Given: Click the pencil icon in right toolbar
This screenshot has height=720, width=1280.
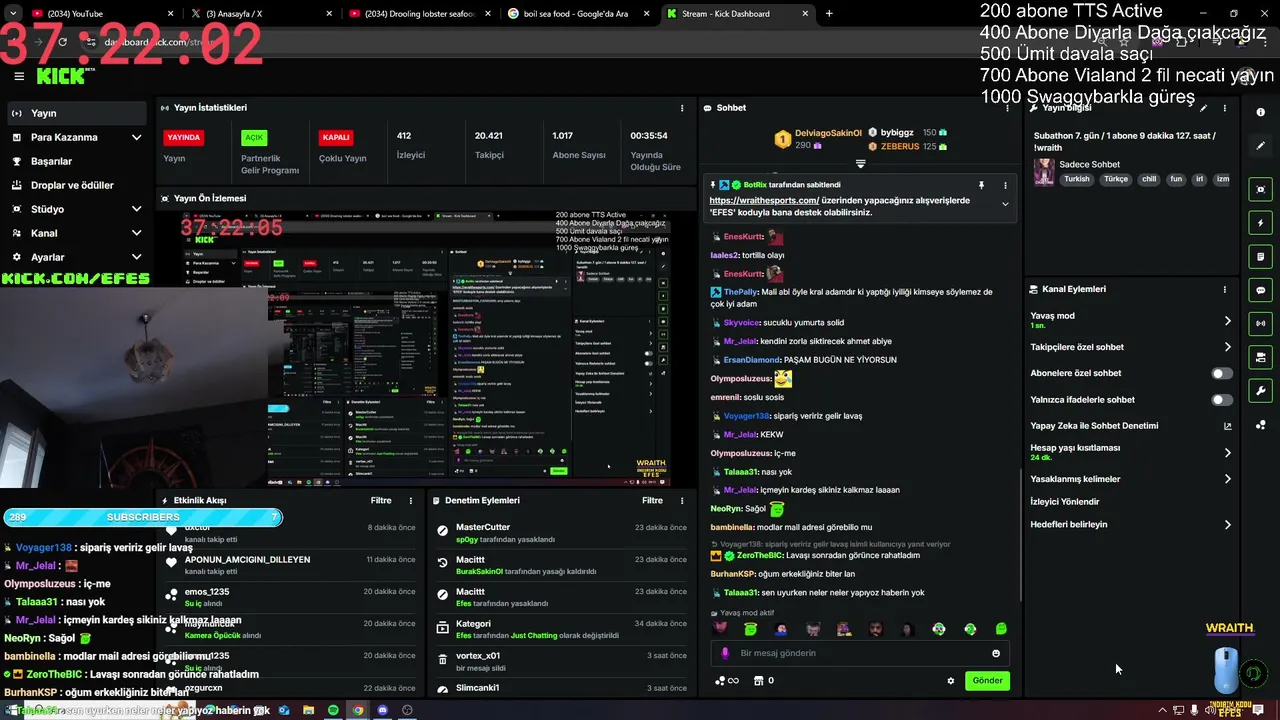Looking at the screenshot, I should [x=1260, y=146].
